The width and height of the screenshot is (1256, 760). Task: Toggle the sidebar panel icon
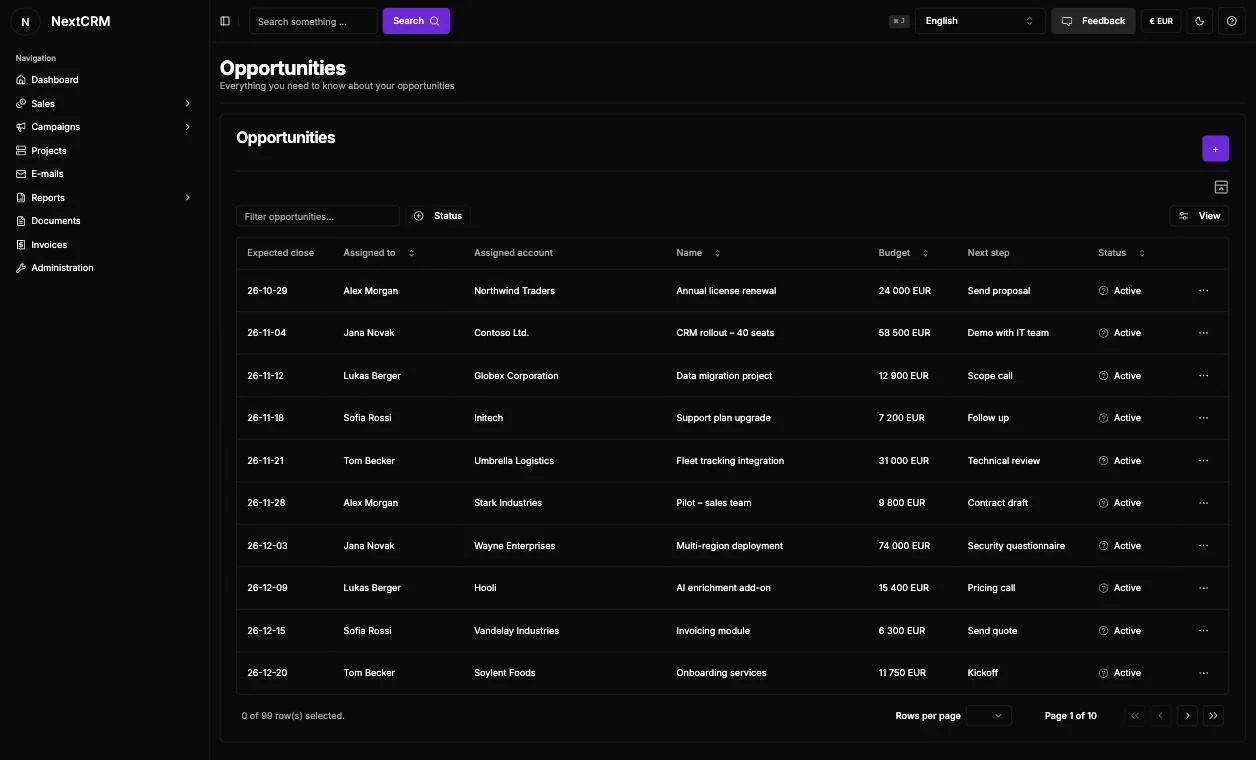(225, 21)
